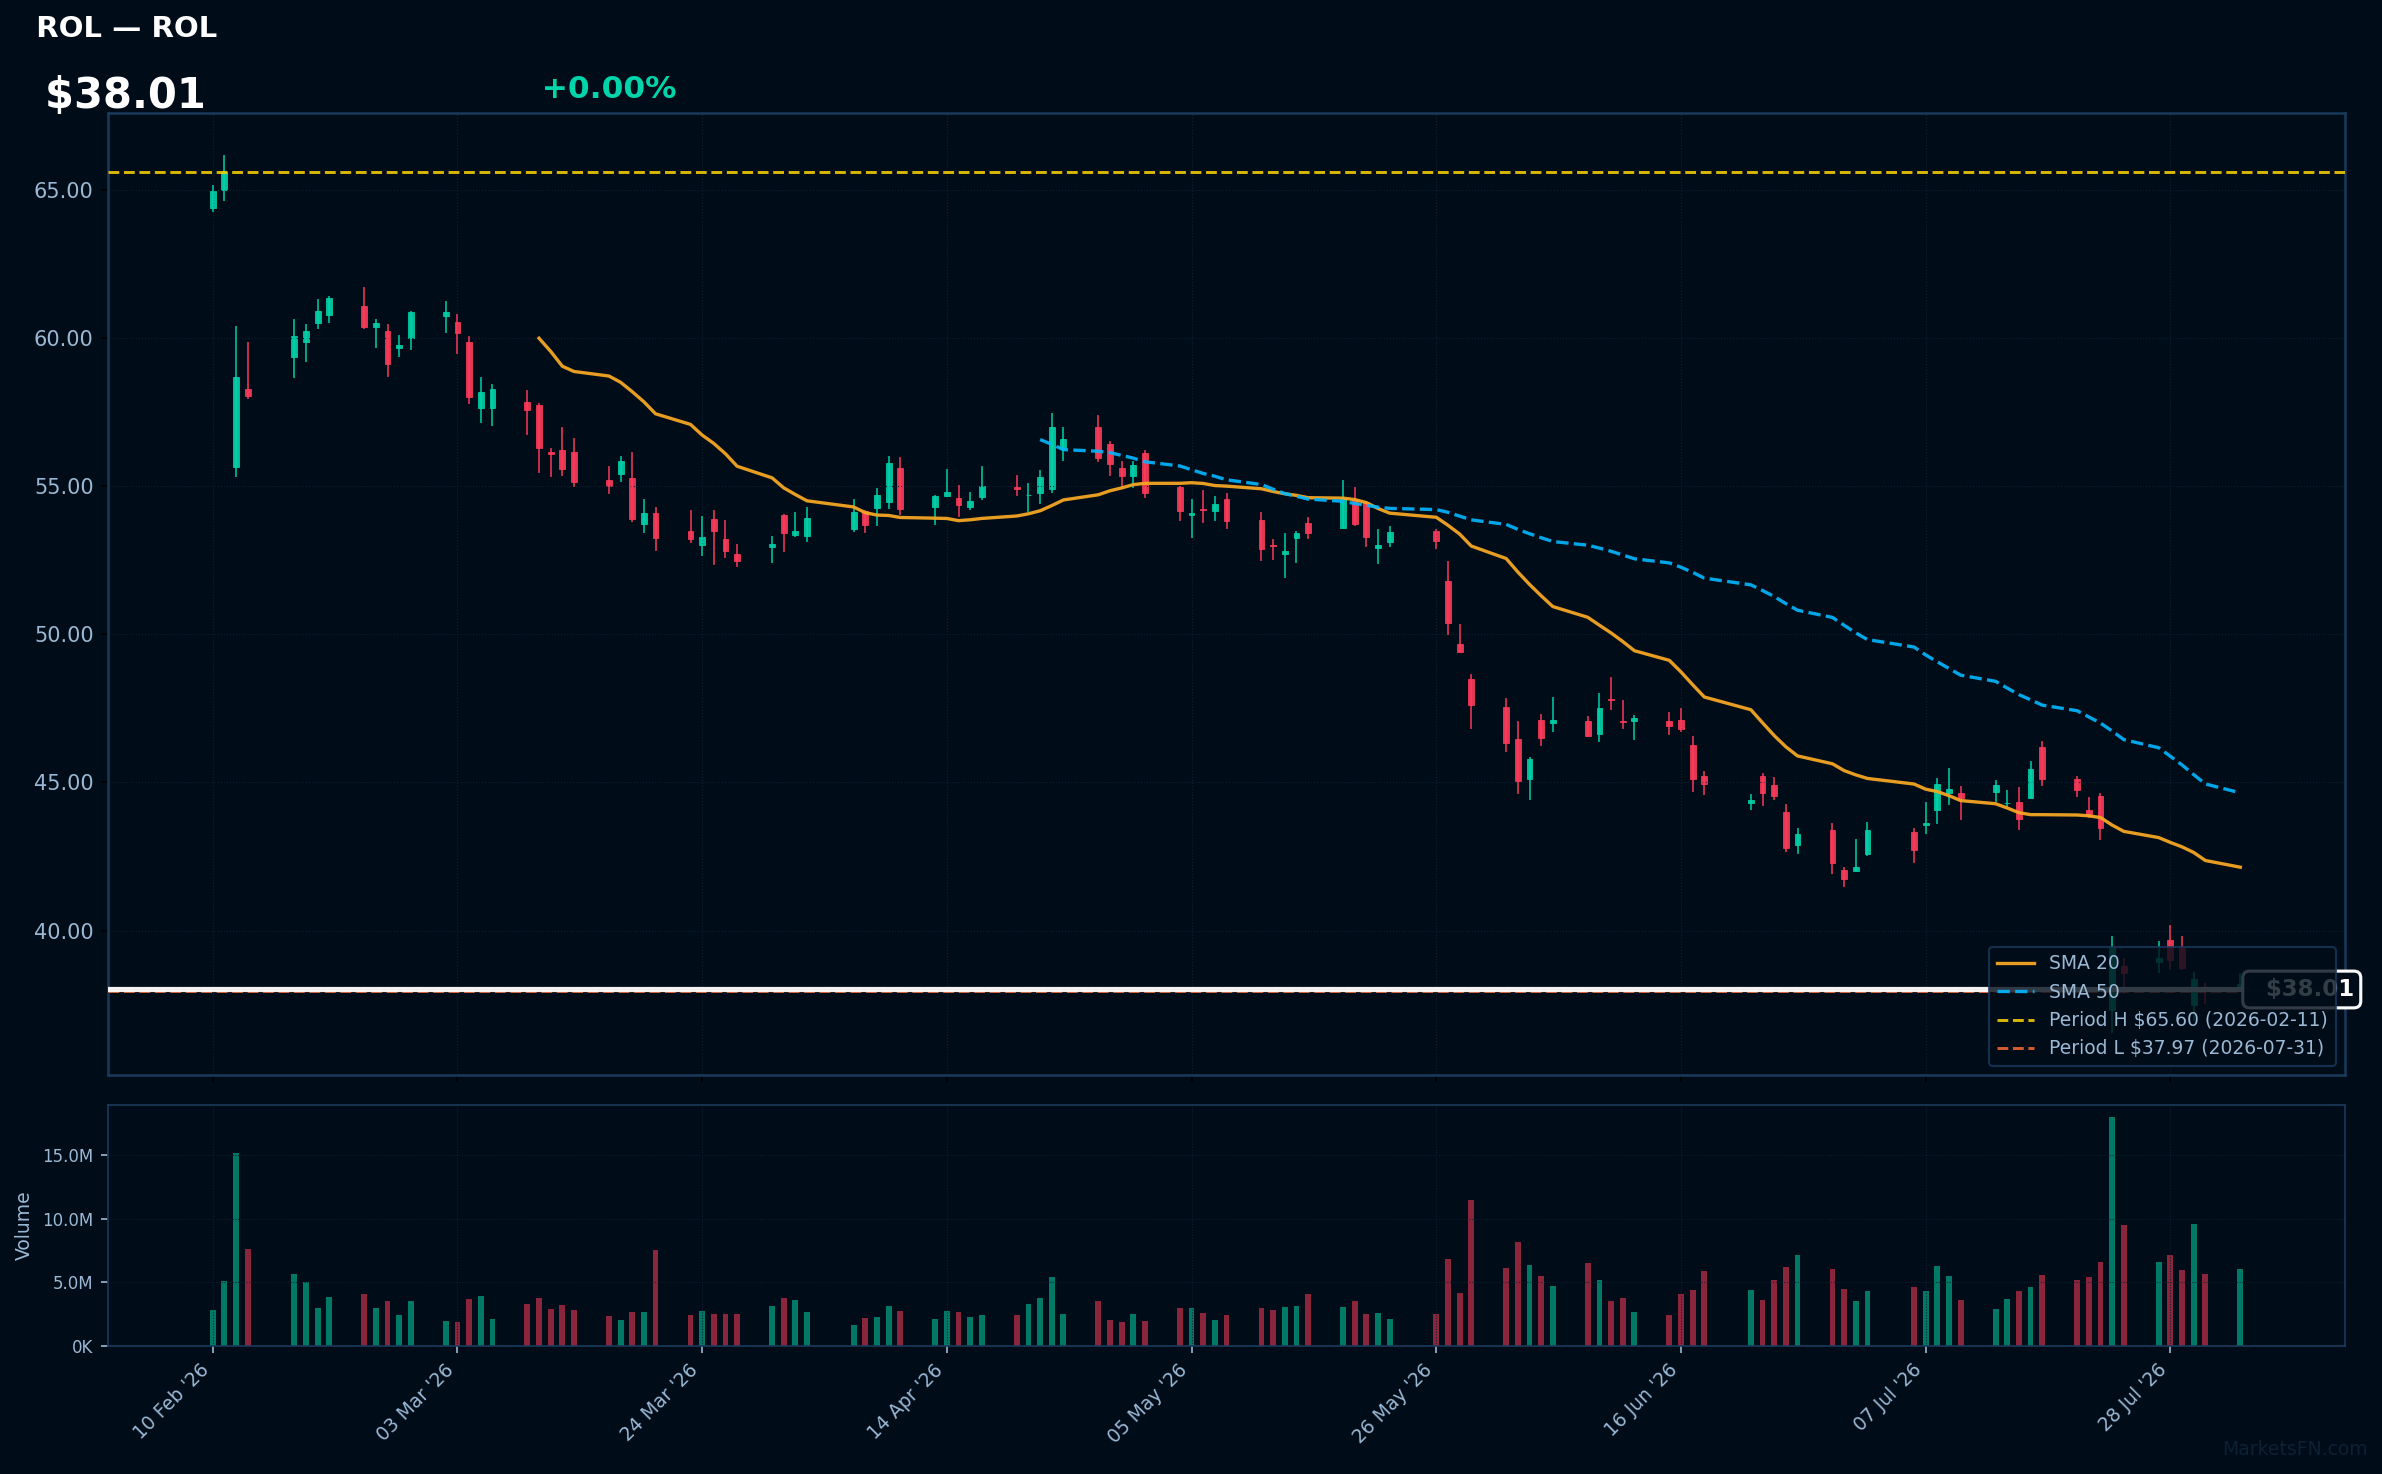Pick the "24 Mar '26" date label
Image resolution: width=2382 pixels, height=1474 pixels.
tap(659, 1401)
